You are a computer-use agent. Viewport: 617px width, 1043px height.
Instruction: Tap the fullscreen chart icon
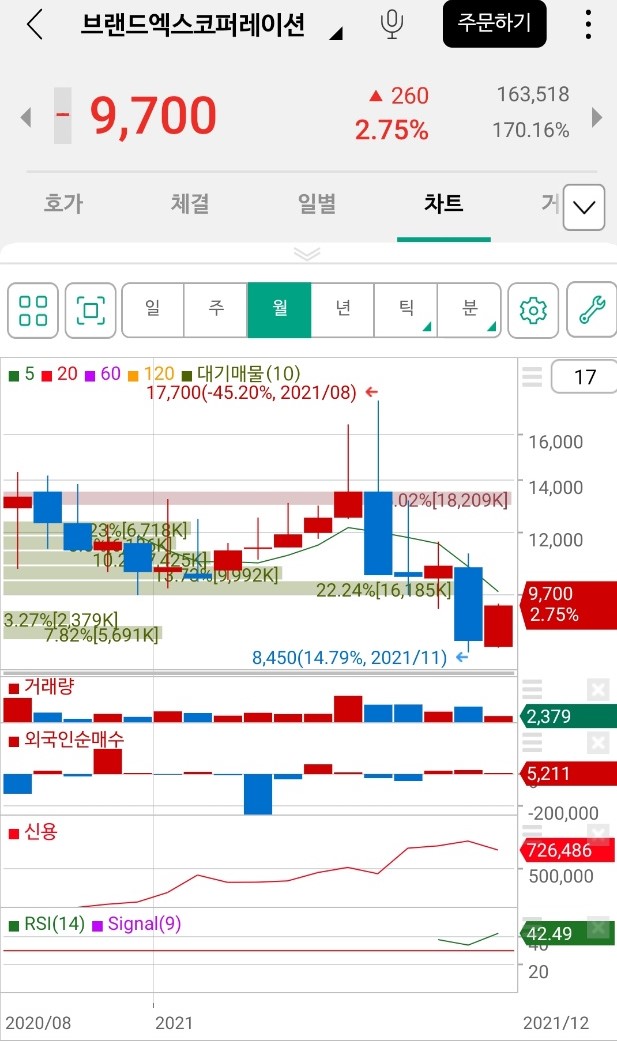pos(90,311)
